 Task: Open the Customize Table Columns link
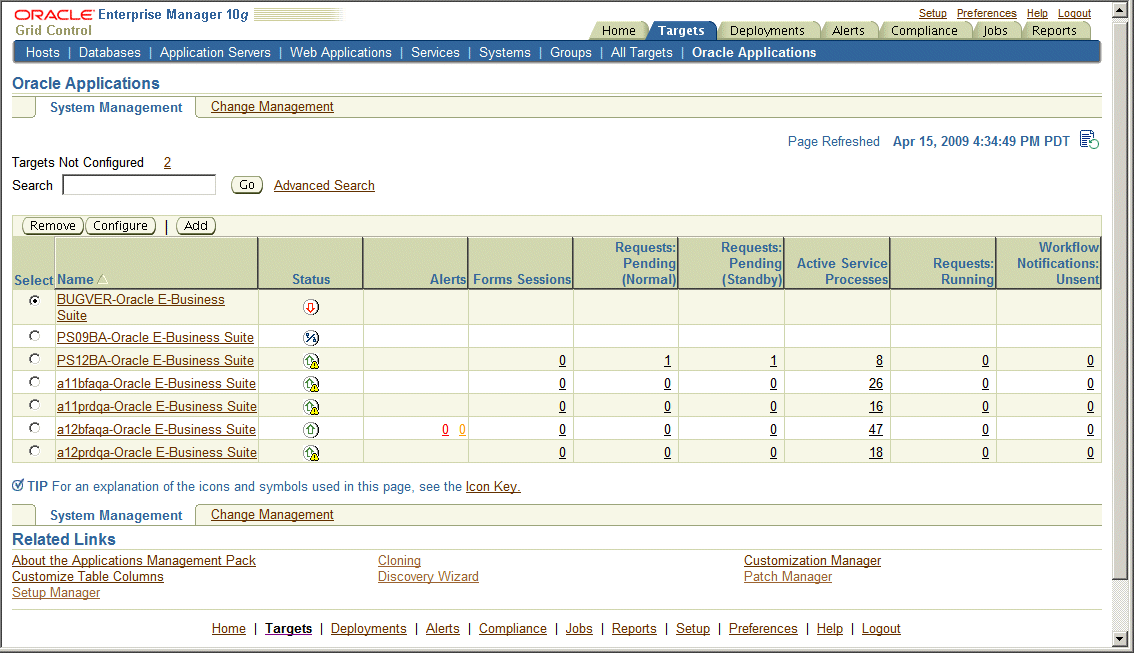click(88, 576)
